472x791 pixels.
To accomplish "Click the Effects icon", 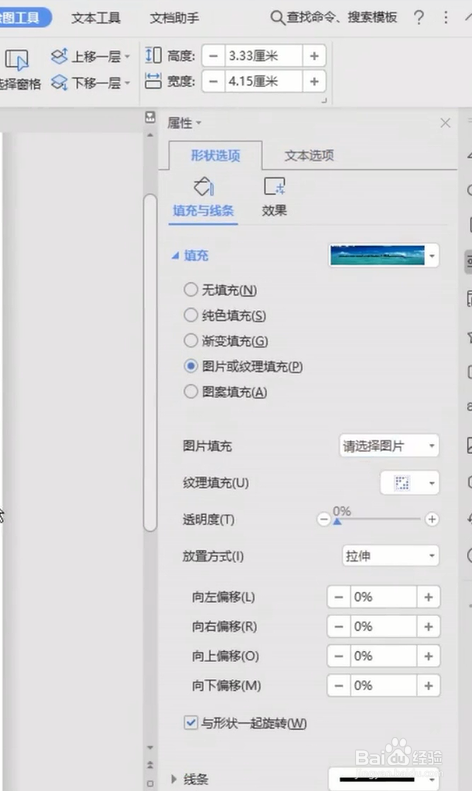I will click(x=274, y=186).
